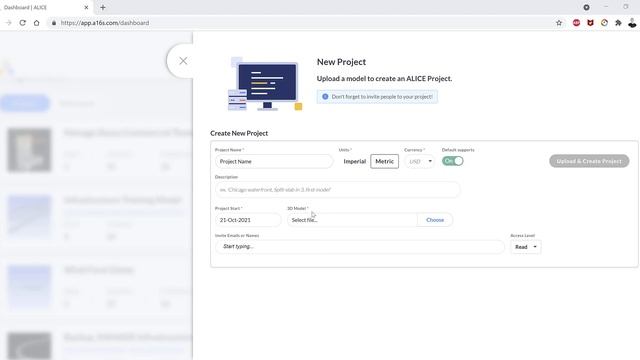Click the browser account indicator icon near the minimize button
Viewport: 640px width, 360px height.
click(x=586, y=7)
